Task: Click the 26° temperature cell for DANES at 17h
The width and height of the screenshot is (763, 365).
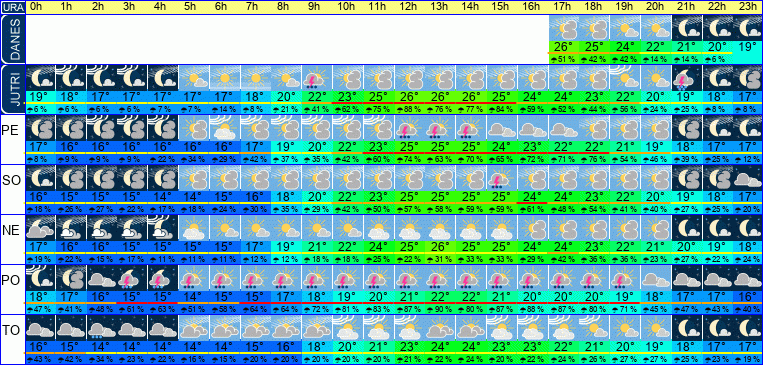Action: coord(563,47)
